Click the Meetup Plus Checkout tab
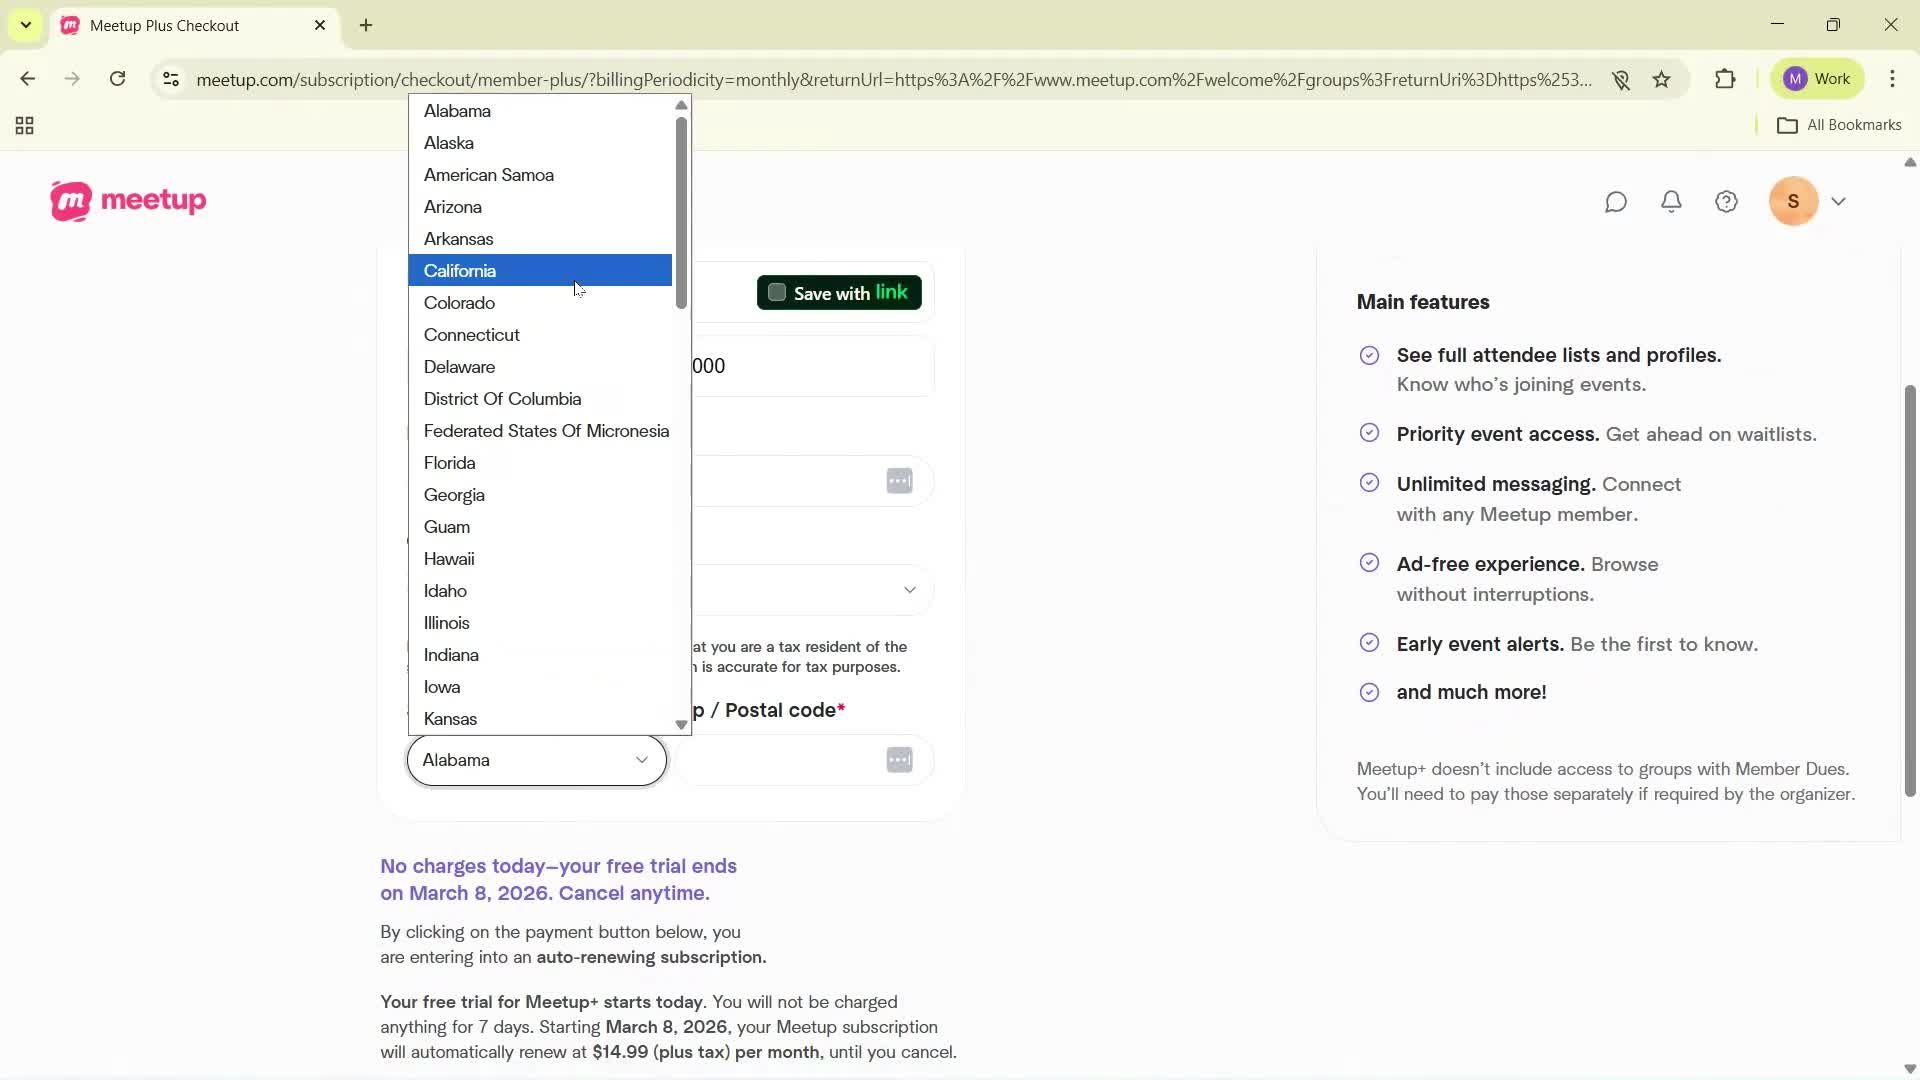Image resolution: width=1920 pixels, height=1080 pixels. pyautogui.click(x=178, y=25)
